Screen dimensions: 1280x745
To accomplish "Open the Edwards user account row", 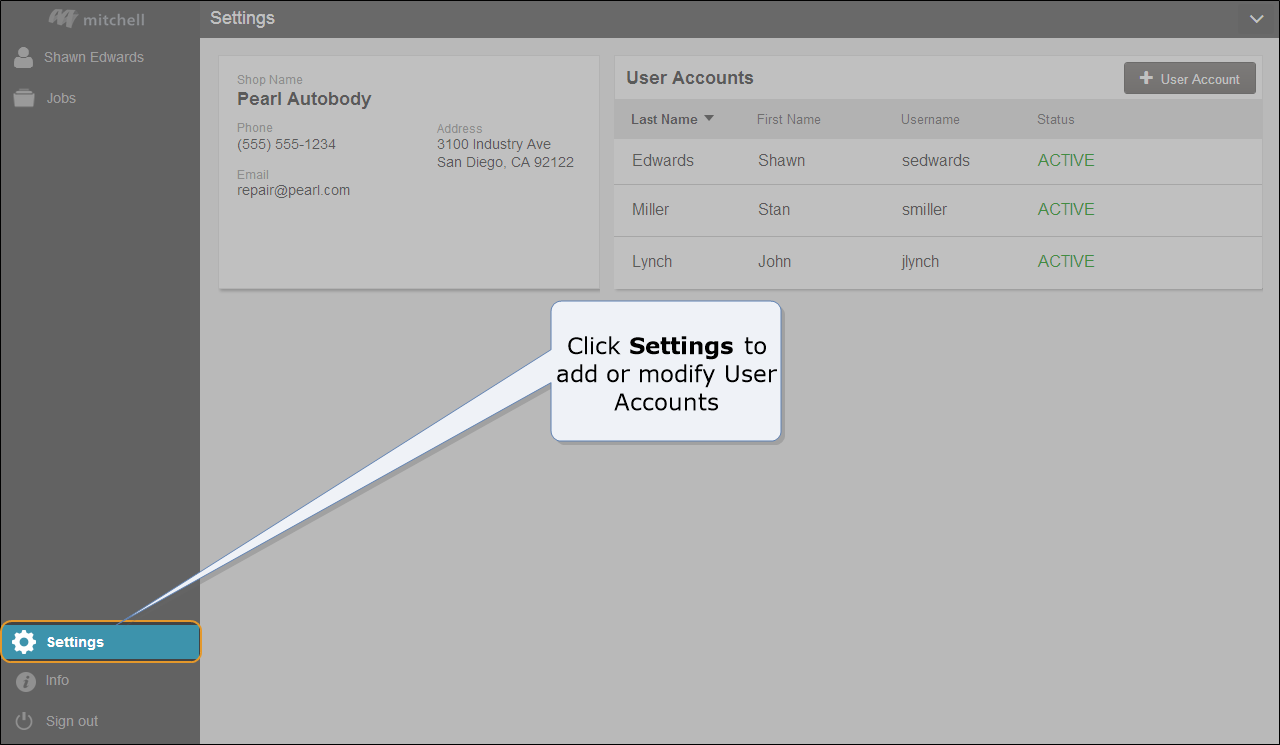I will tap(662, 160).
